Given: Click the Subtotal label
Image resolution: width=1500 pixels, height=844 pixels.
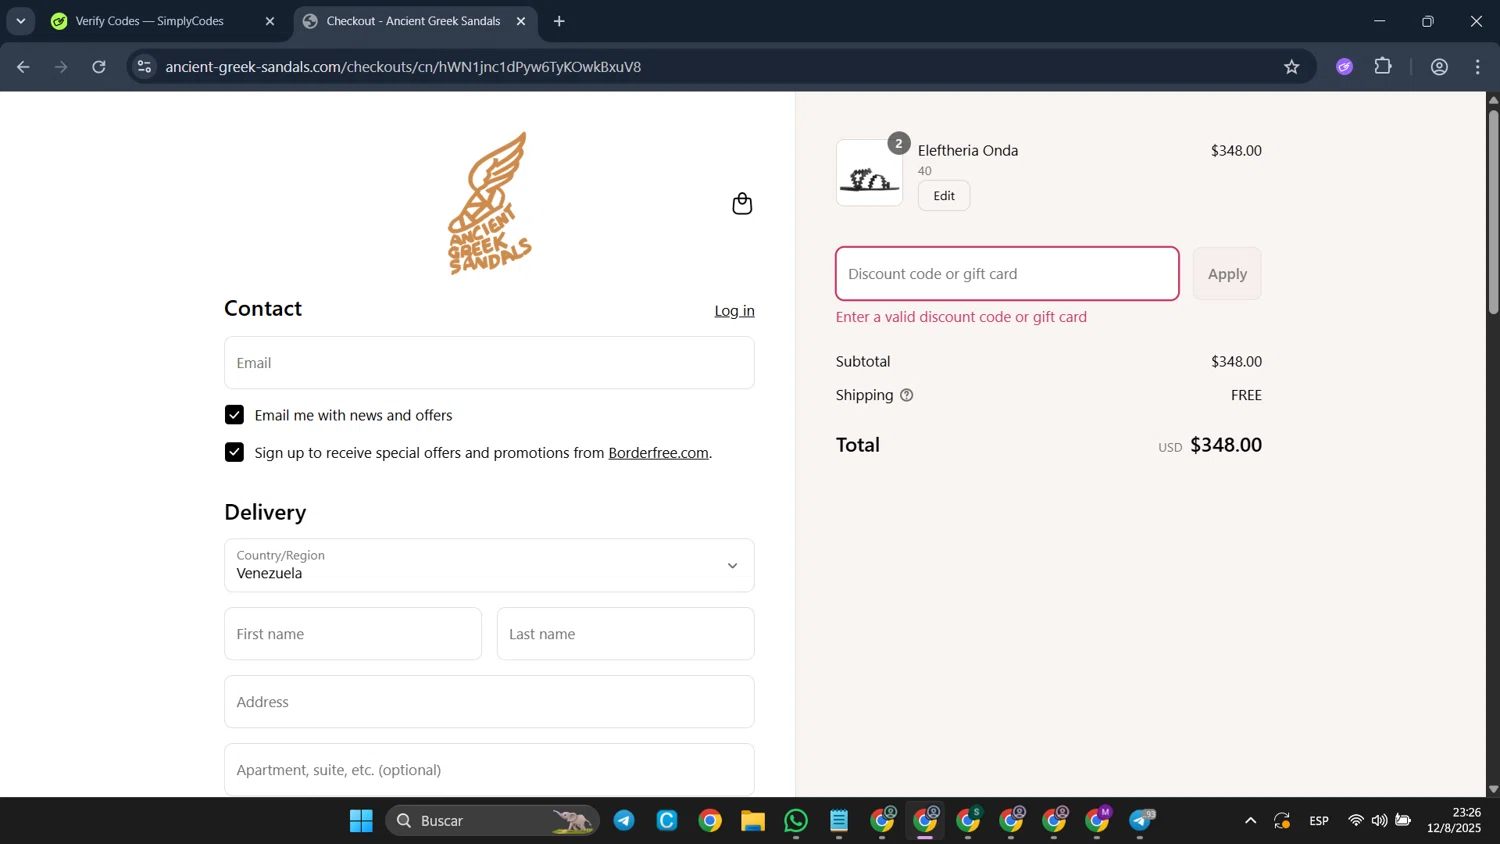Looking at the screenshot, I should 863,361.
